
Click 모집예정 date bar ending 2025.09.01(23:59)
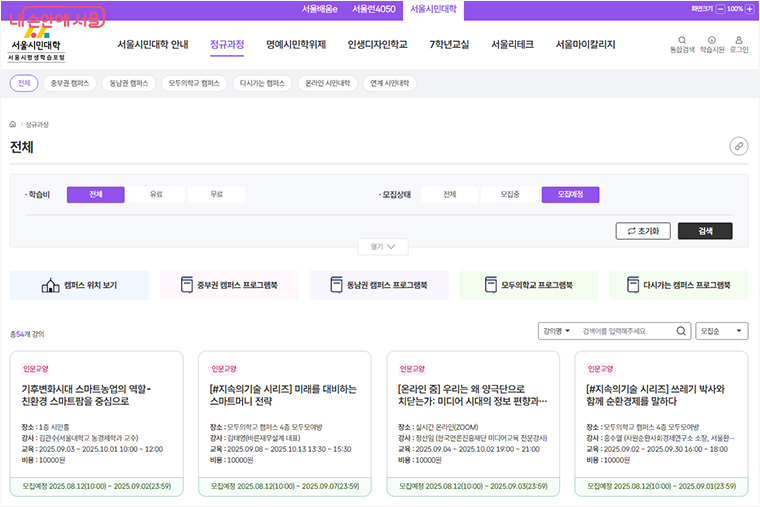point(662,486)
